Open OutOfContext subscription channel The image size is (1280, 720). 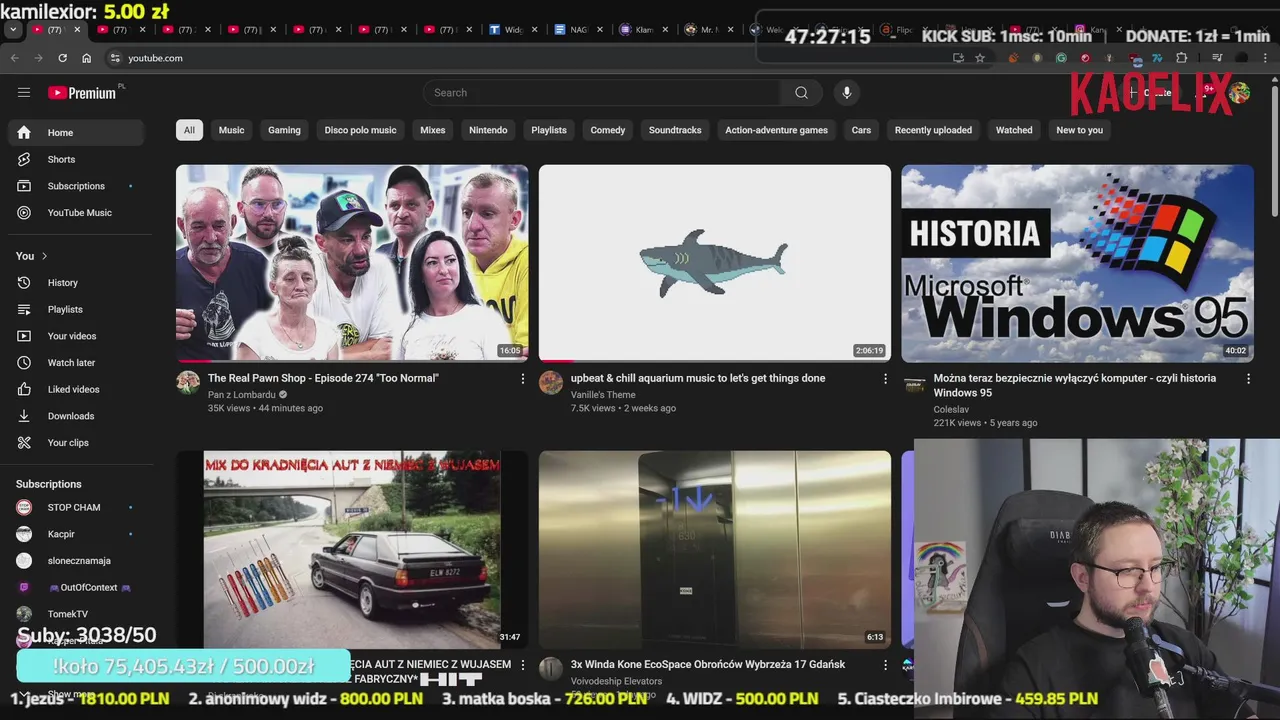click(x=76, y=587)
